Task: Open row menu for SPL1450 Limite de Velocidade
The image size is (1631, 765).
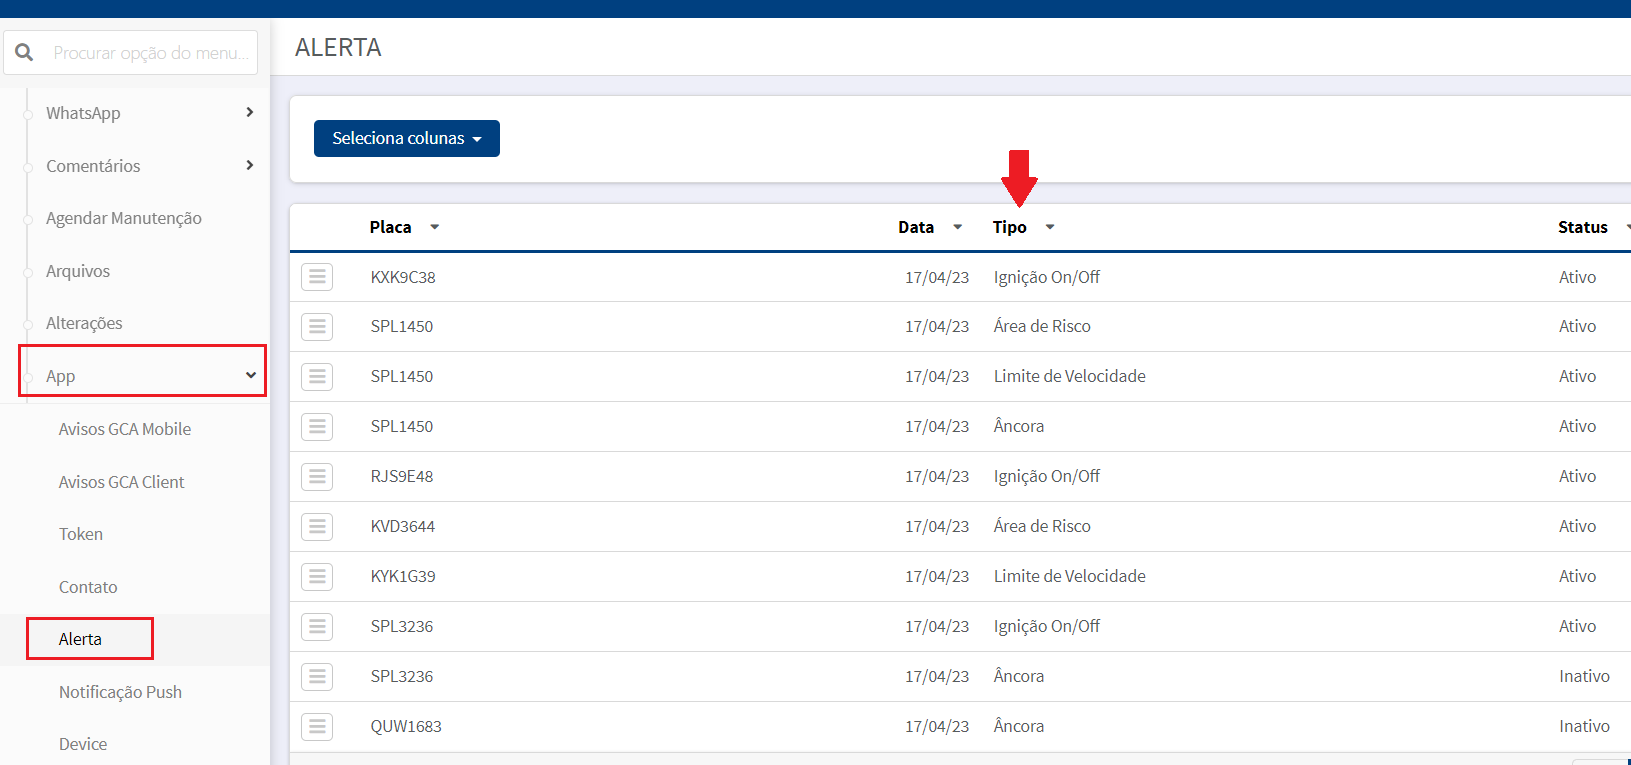Action: pos(317,377)
